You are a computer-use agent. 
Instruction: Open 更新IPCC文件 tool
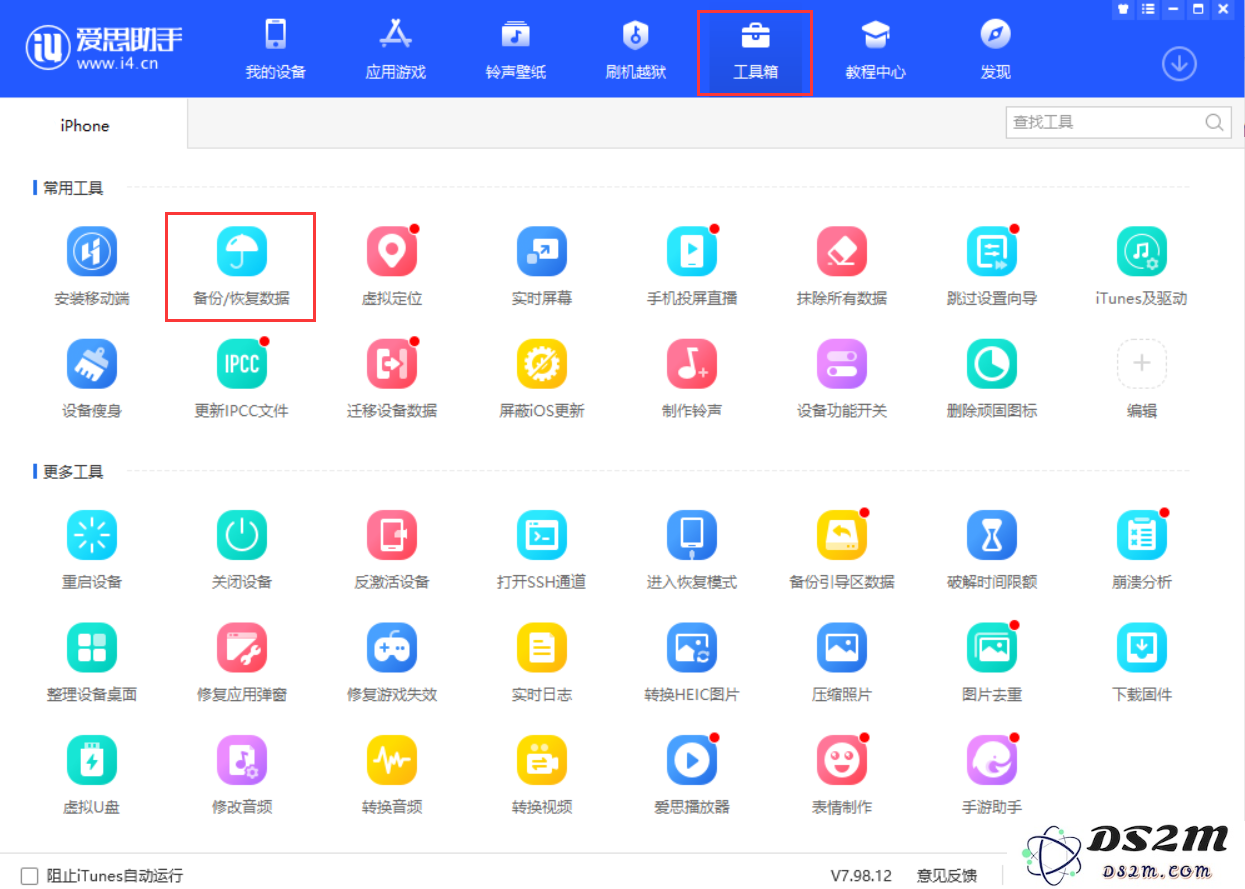click(242, 364)
